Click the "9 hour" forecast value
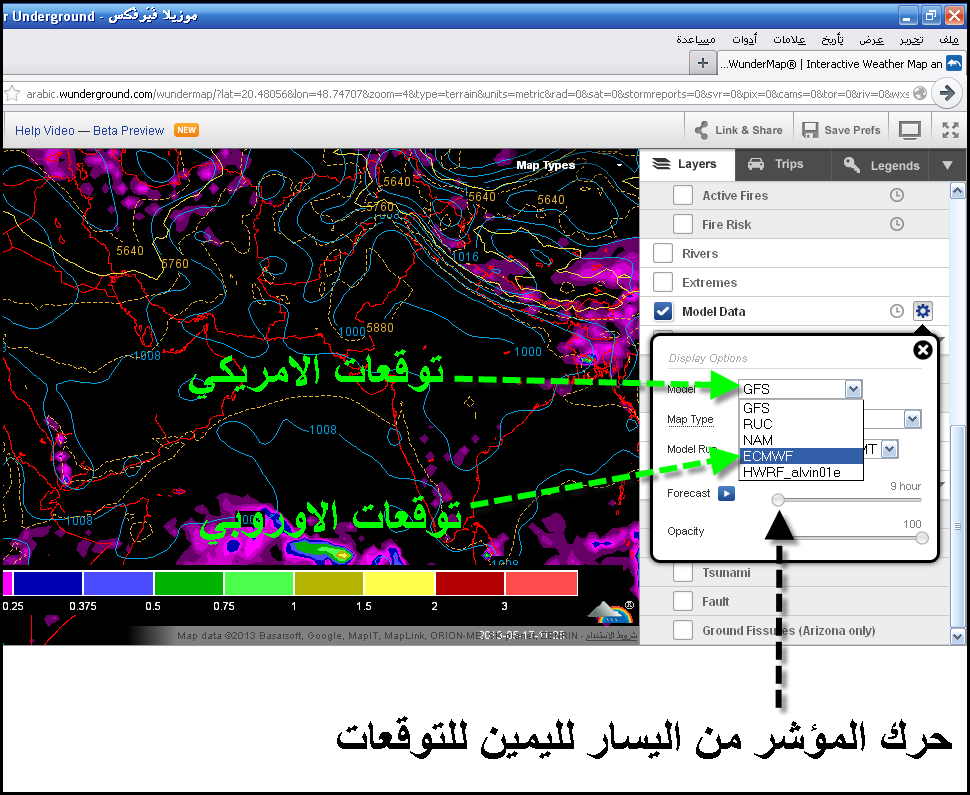The height and width of the screenshot is (795, 970). (906, 486)
